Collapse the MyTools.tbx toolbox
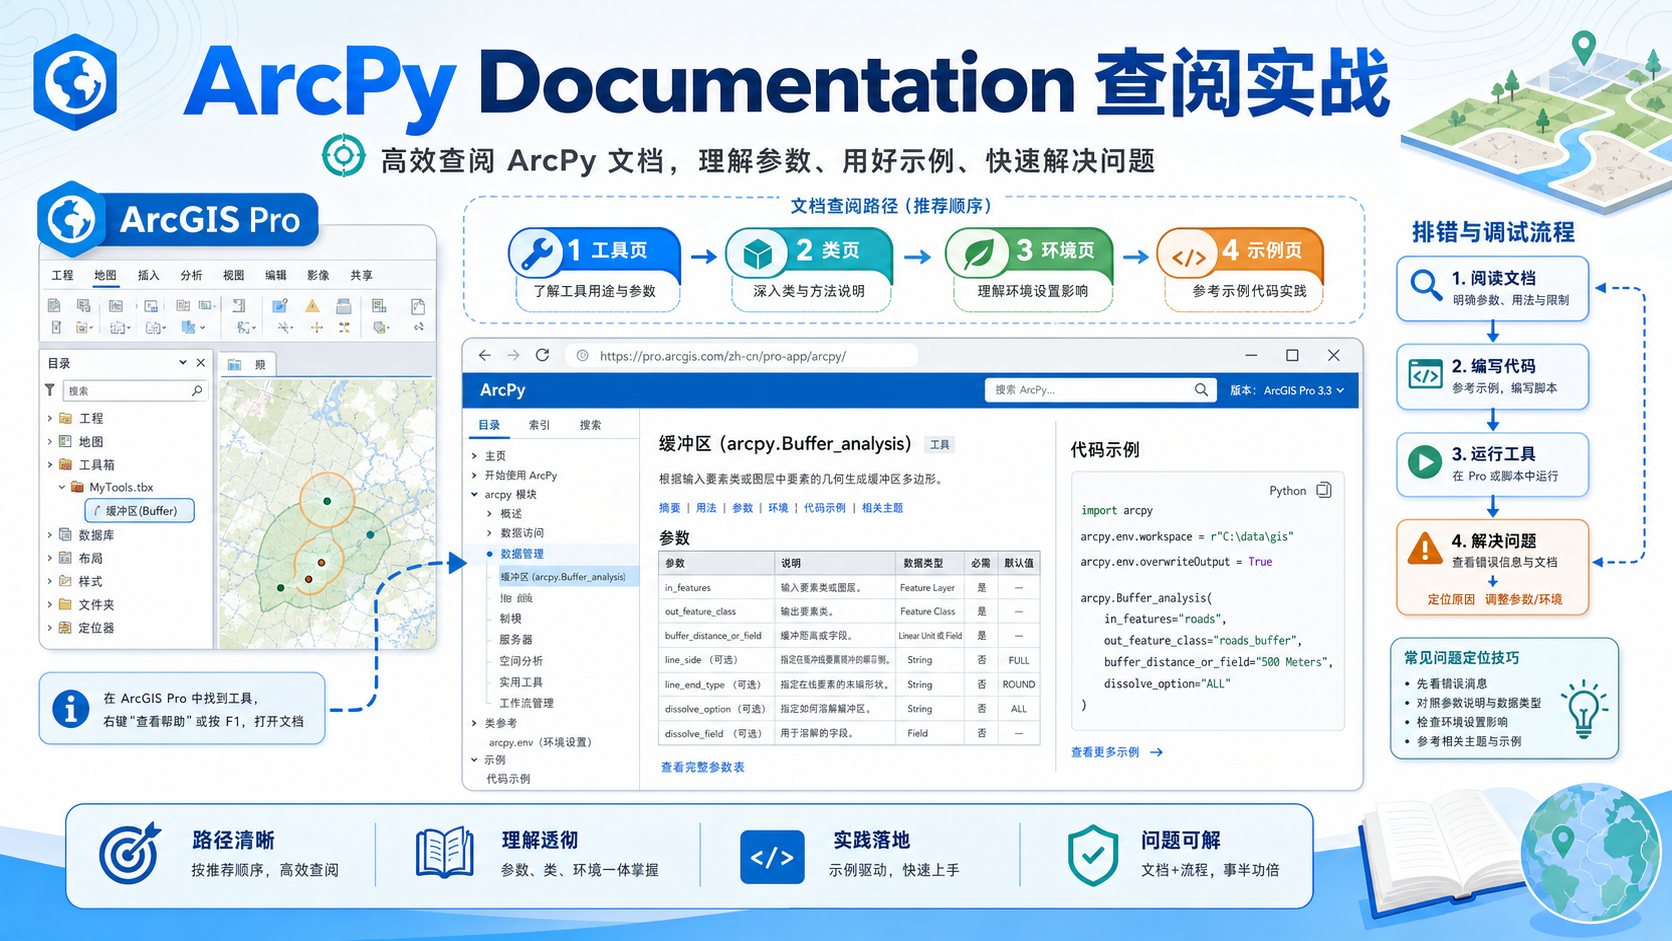The width and height of the screenshot is (1672, 941). coord(62,487)
